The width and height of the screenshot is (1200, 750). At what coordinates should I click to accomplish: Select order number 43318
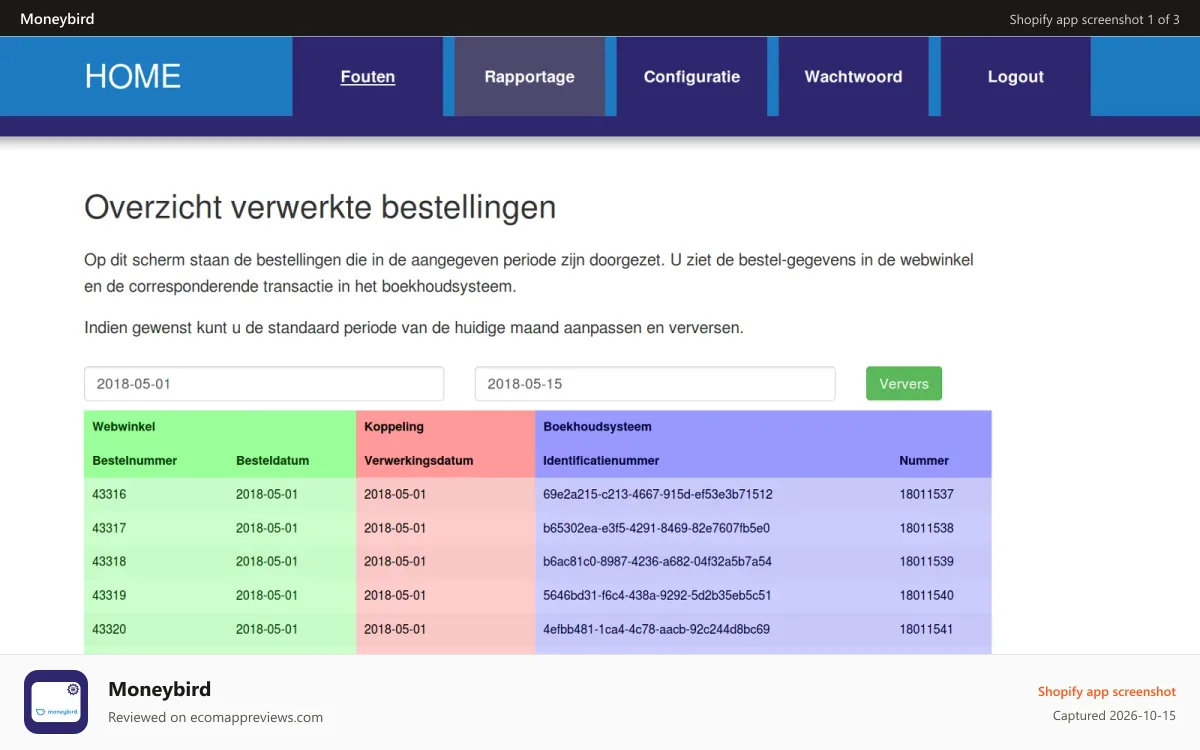click(109, 562)
